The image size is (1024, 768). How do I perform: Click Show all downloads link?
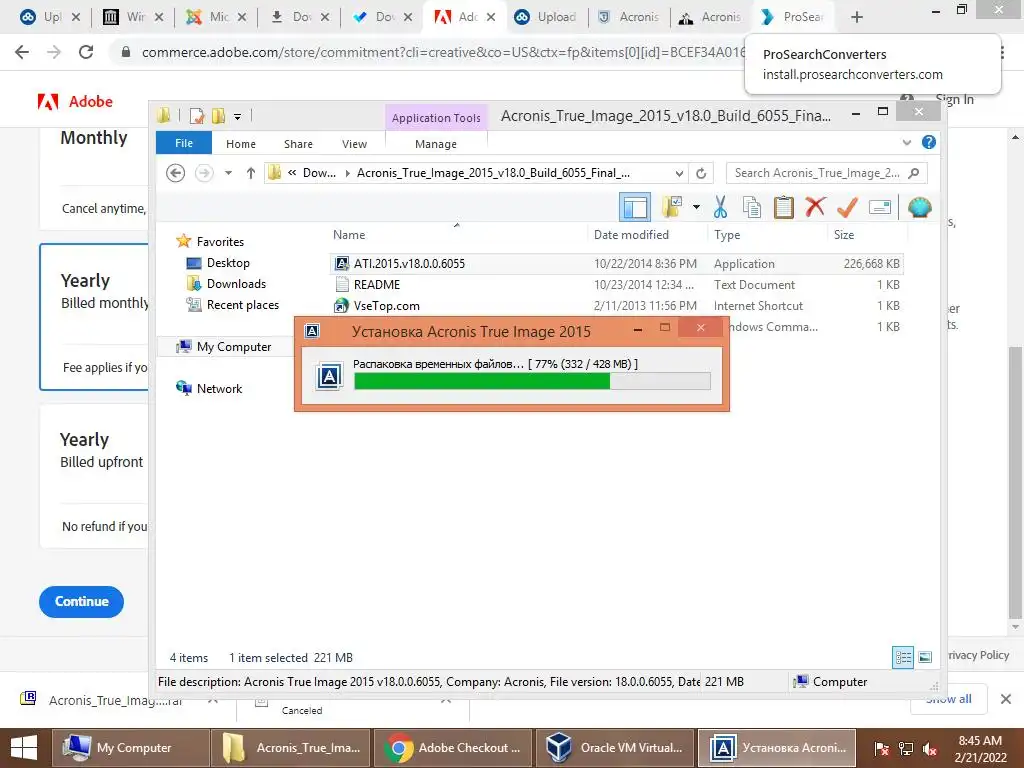pos(948,699)
